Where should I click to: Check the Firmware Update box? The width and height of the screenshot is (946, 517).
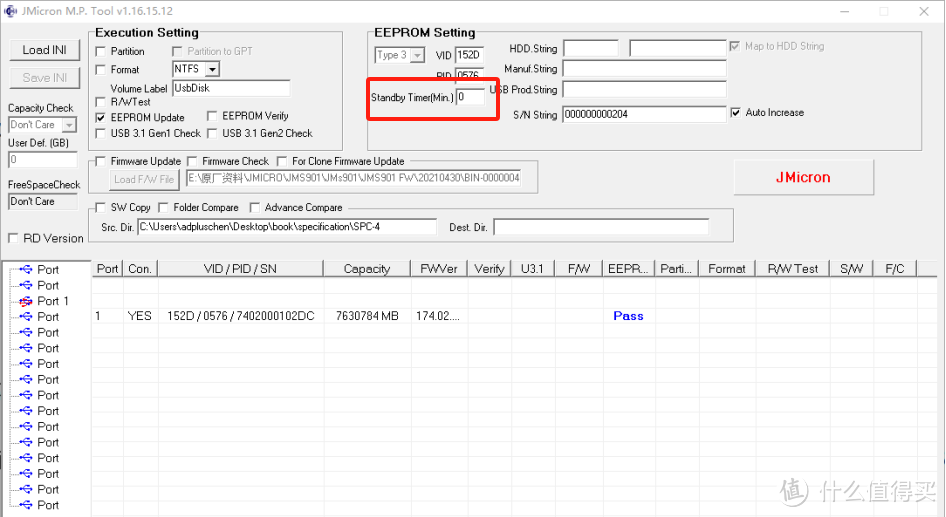[x=100, y=161]
